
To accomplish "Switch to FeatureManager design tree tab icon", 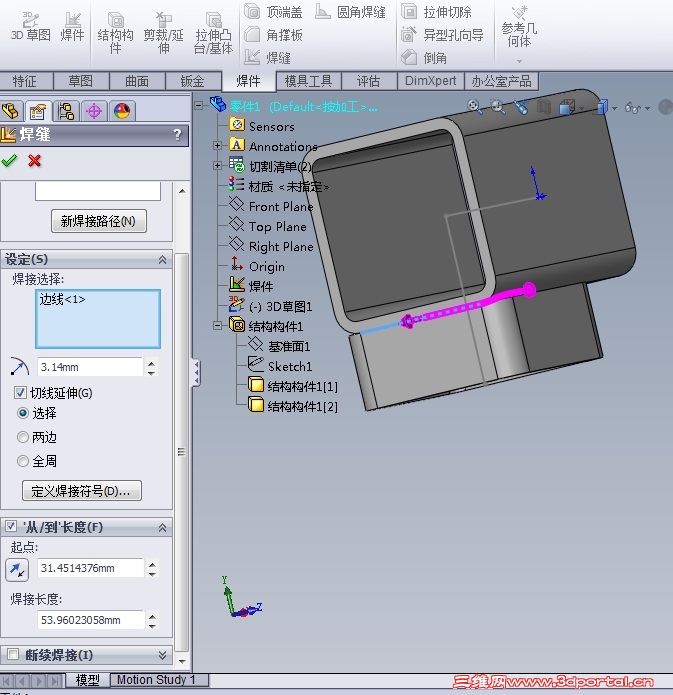I will [11, 111].
